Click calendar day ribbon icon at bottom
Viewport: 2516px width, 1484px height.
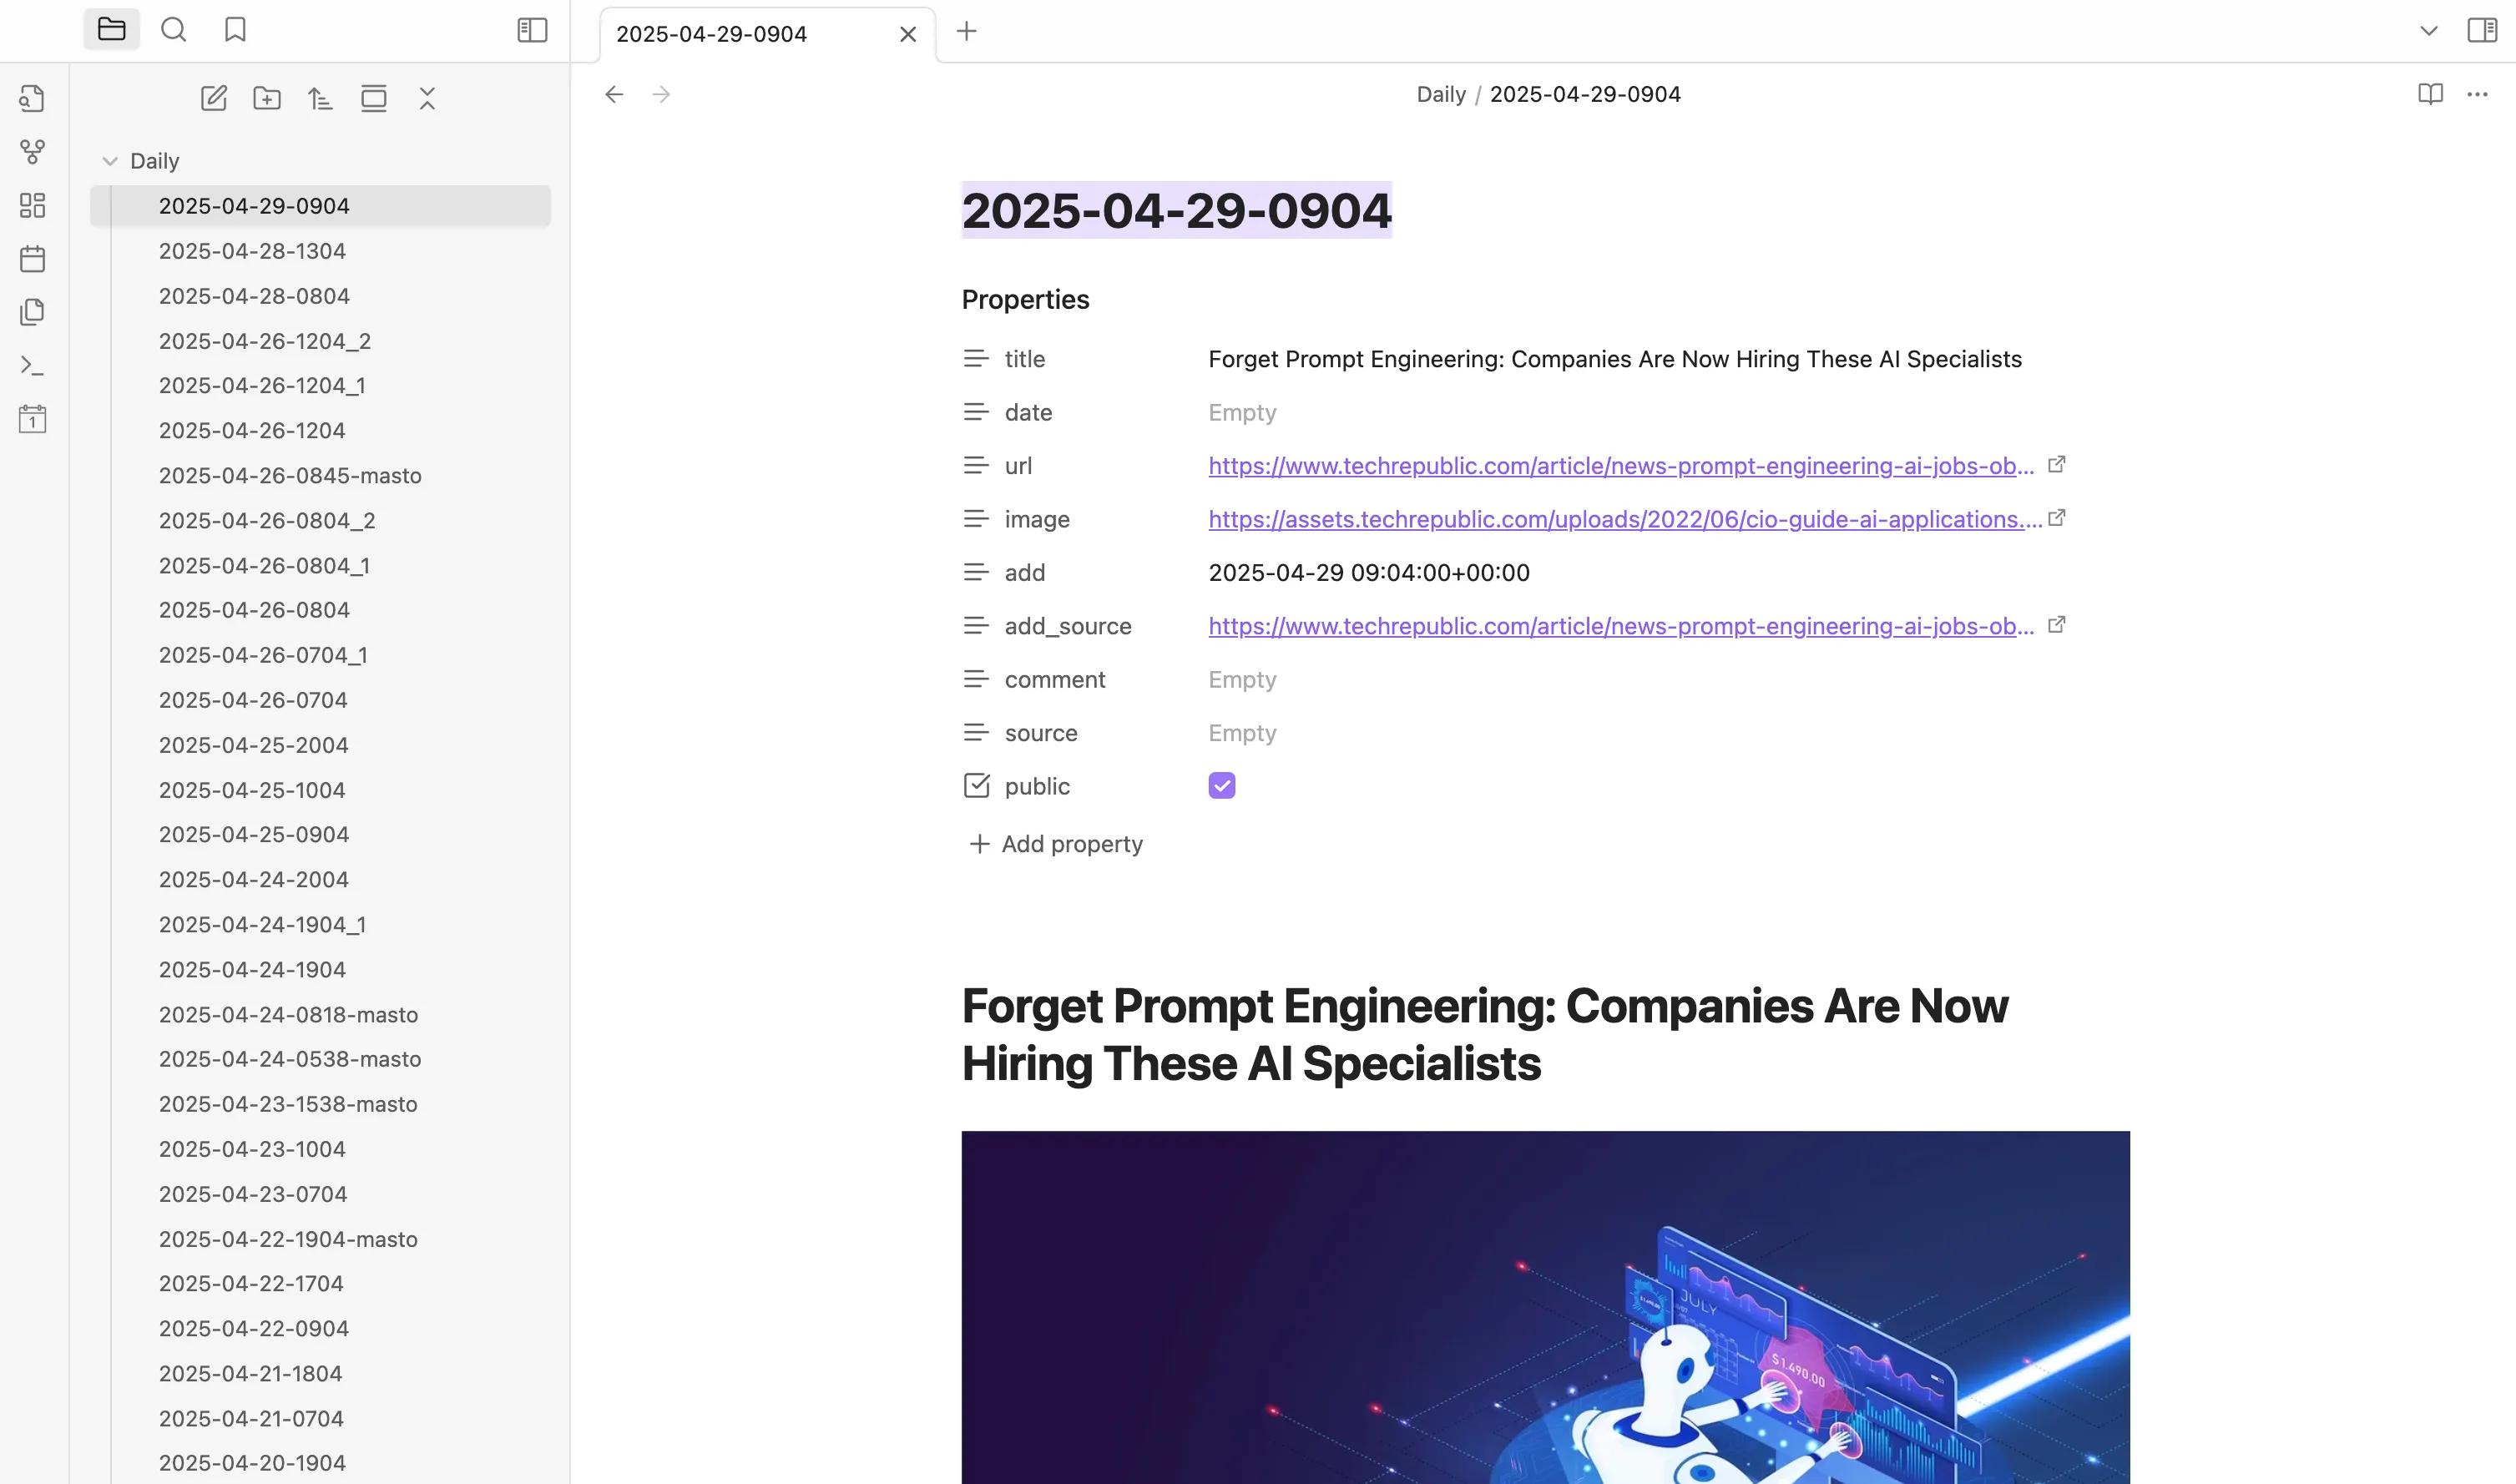click(x=32, y=419)
